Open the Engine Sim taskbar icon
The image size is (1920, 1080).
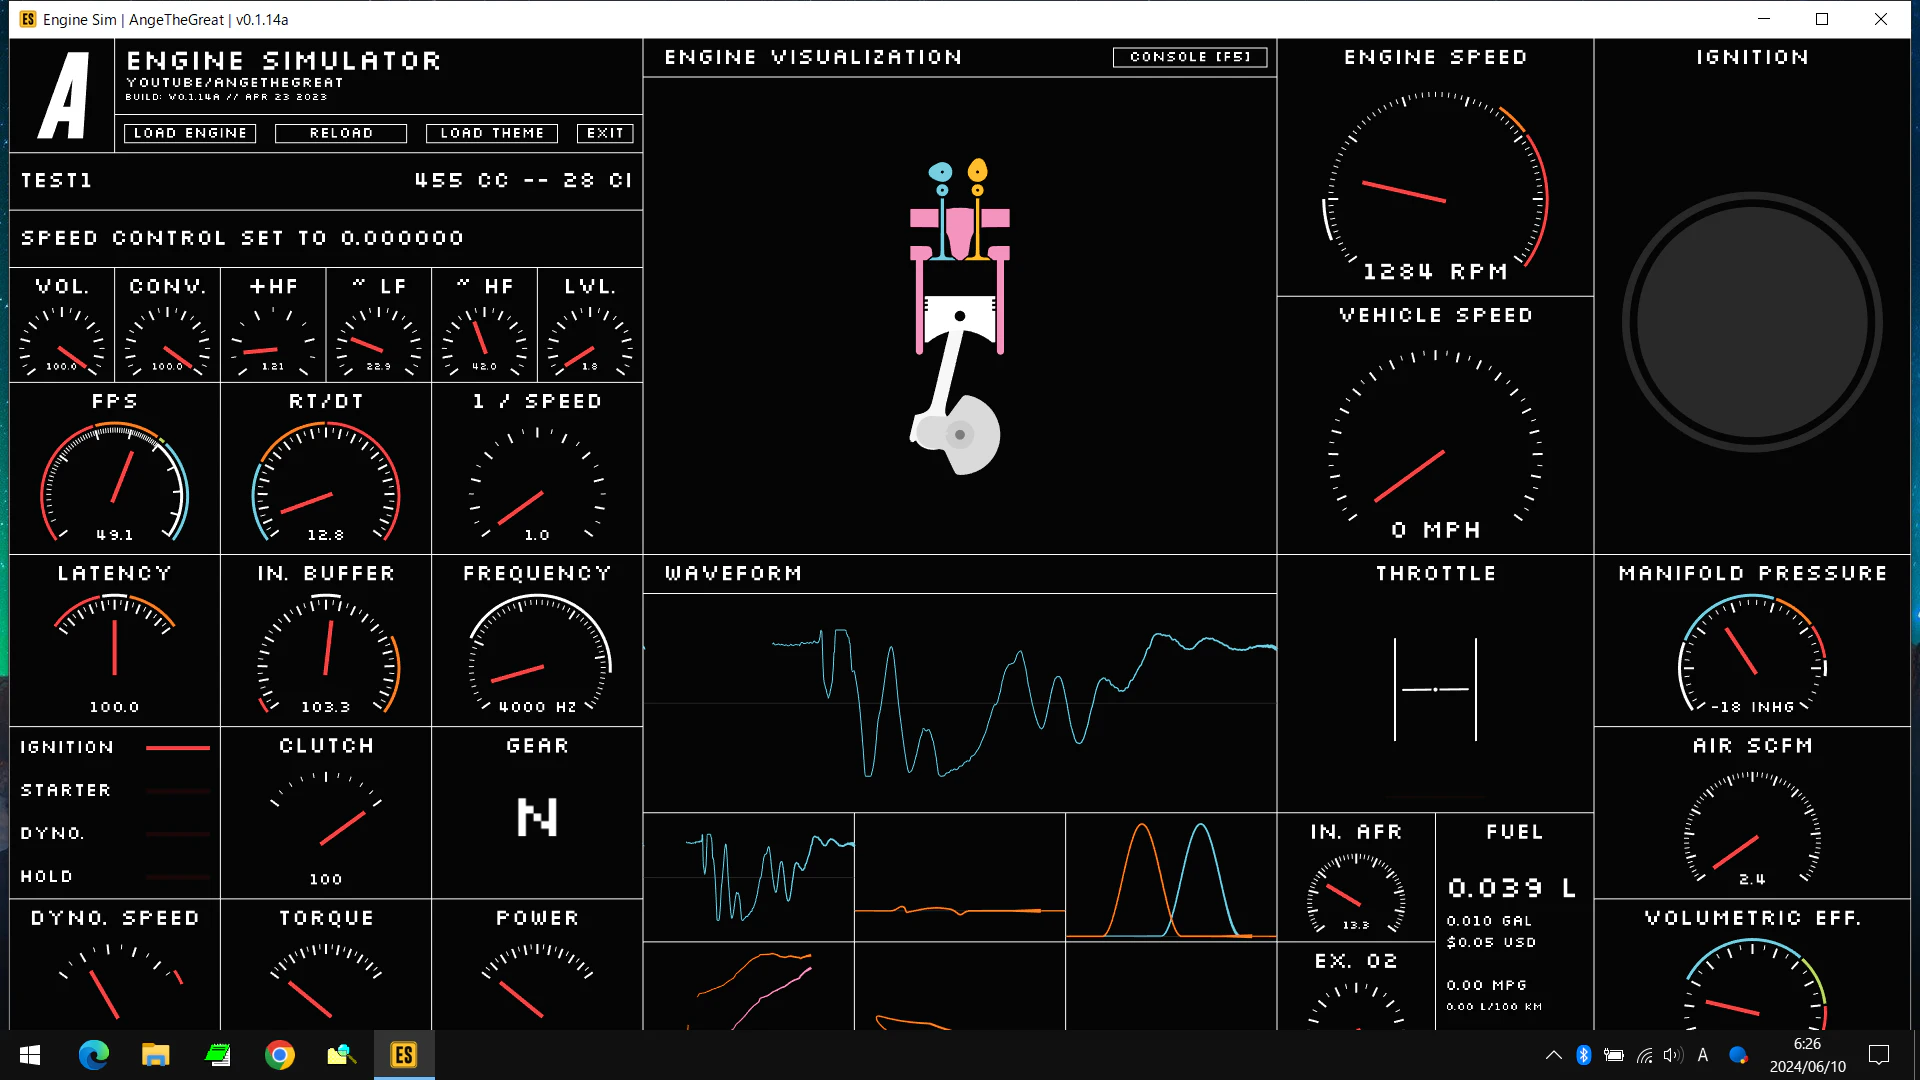[x=404, y=1055]
